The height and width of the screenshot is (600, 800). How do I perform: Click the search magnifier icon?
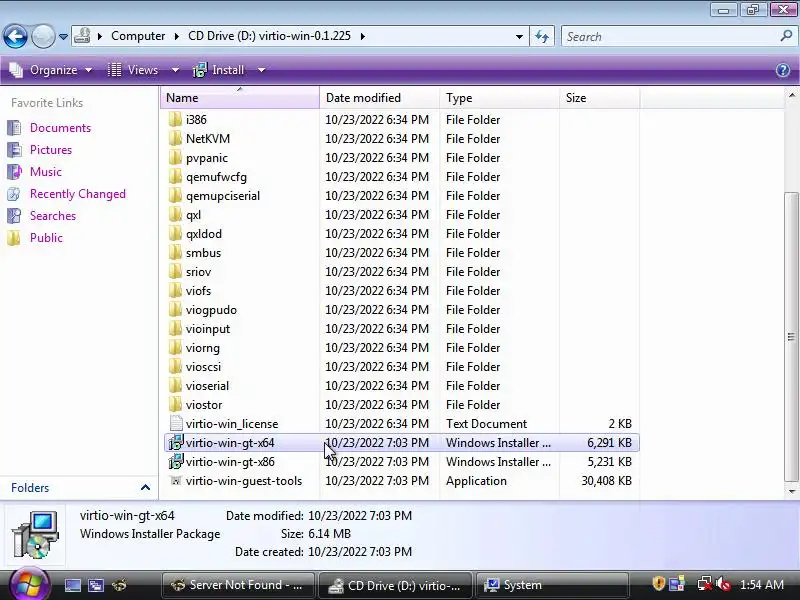tap(786, 36)
